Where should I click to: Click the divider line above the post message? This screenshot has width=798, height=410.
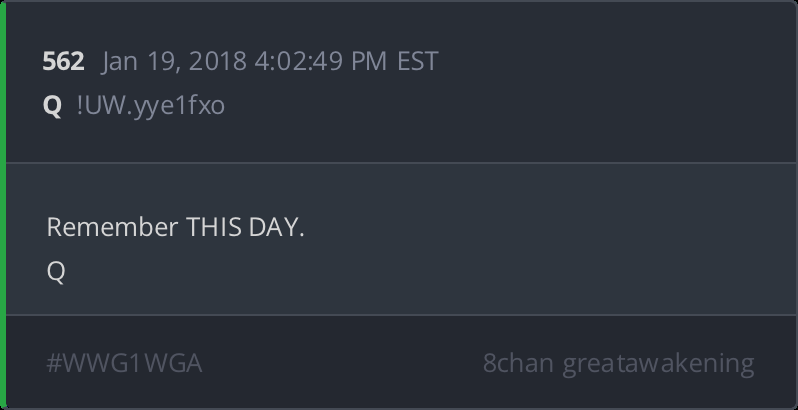coord(400,162)
